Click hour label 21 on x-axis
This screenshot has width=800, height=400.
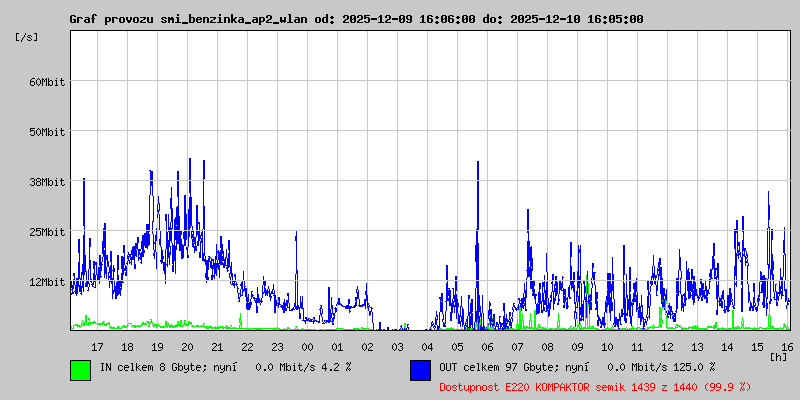[217, 347]
